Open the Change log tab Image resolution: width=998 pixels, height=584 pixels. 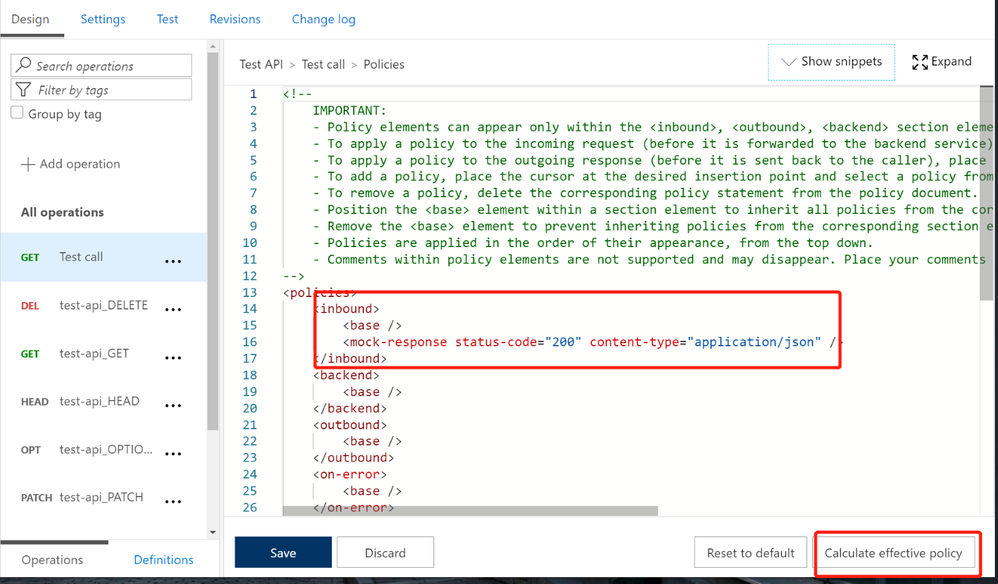[x=323, y=19]
